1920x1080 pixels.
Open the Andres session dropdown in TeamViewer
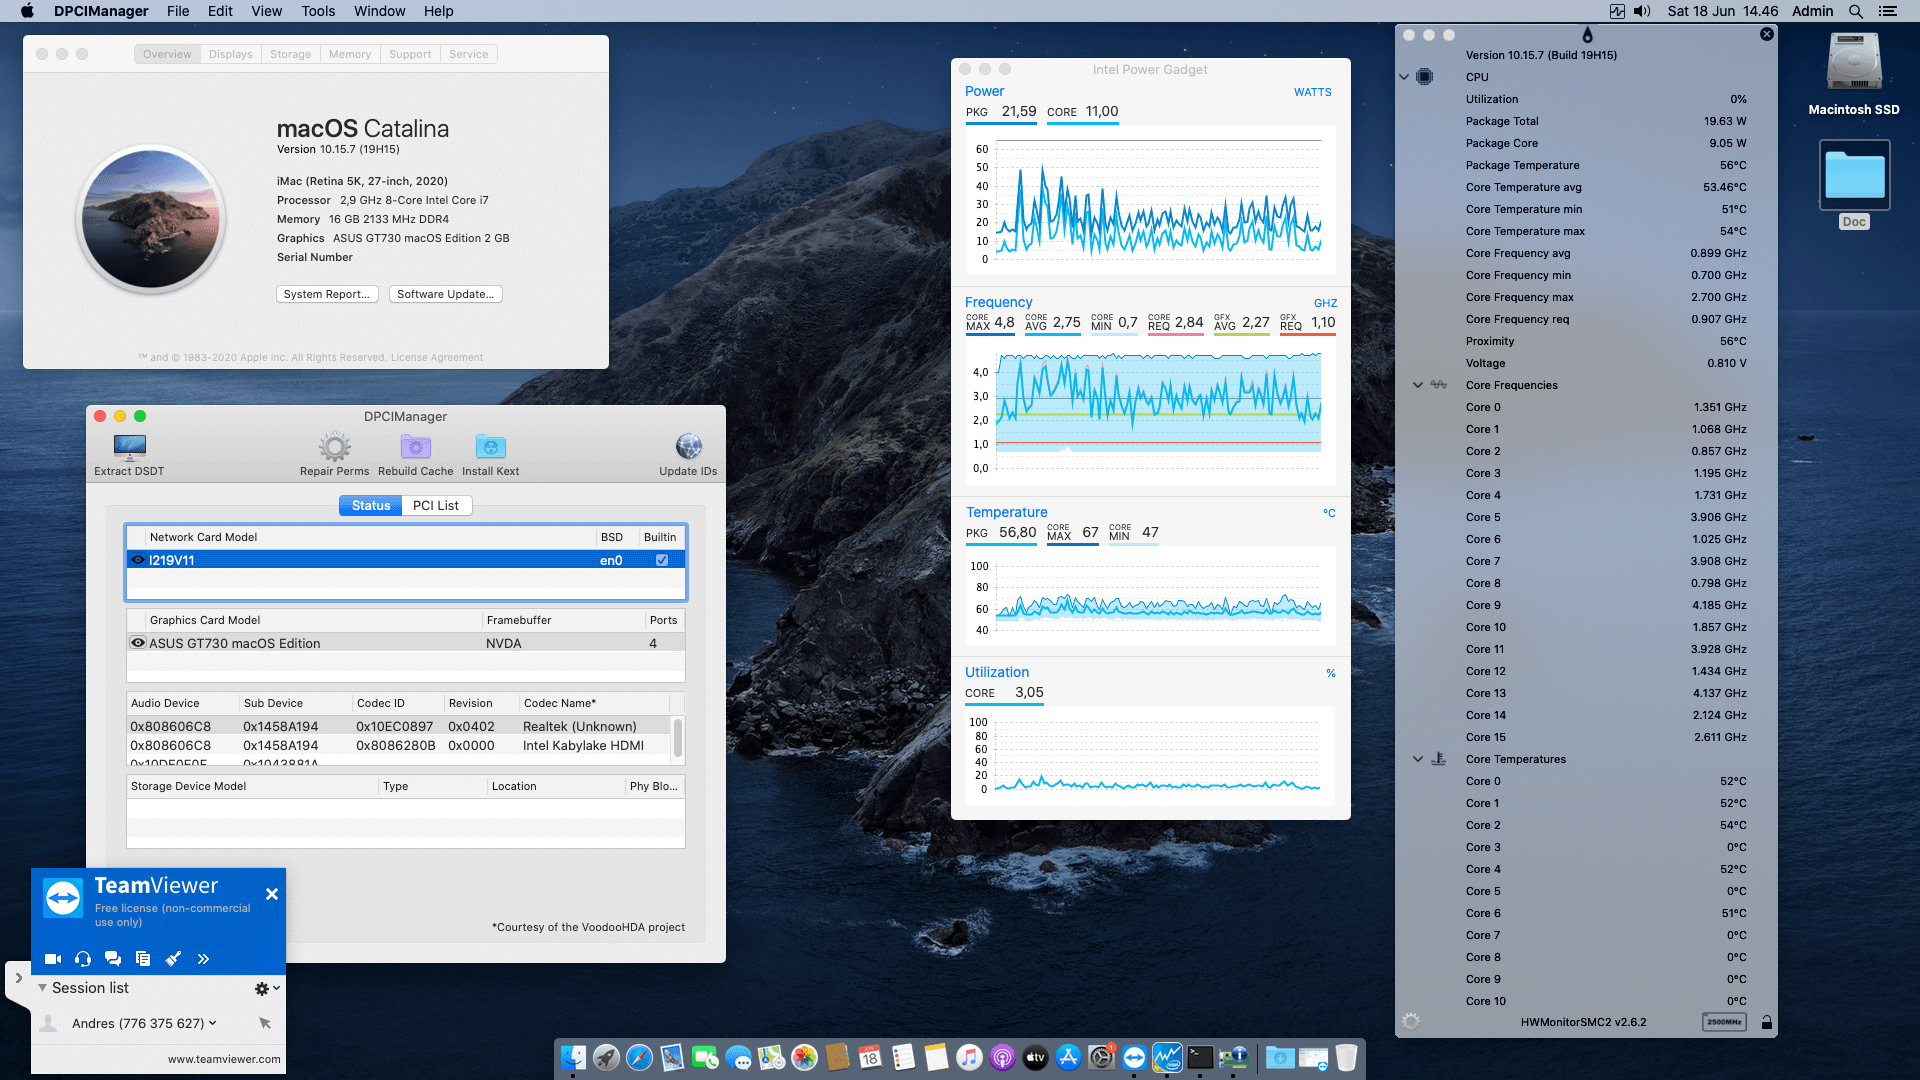(x=213, y=1022)
